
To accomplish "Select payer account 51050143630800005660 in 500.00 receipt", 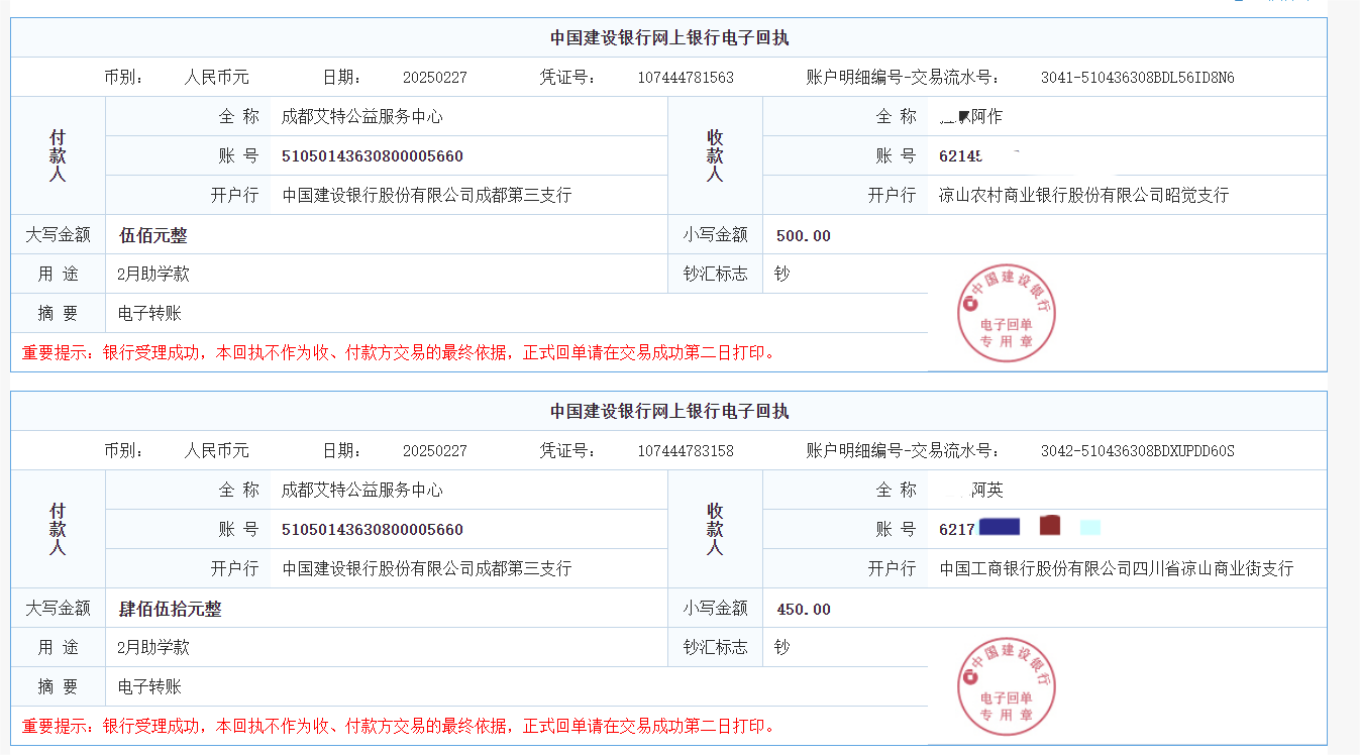I will 372,156.
